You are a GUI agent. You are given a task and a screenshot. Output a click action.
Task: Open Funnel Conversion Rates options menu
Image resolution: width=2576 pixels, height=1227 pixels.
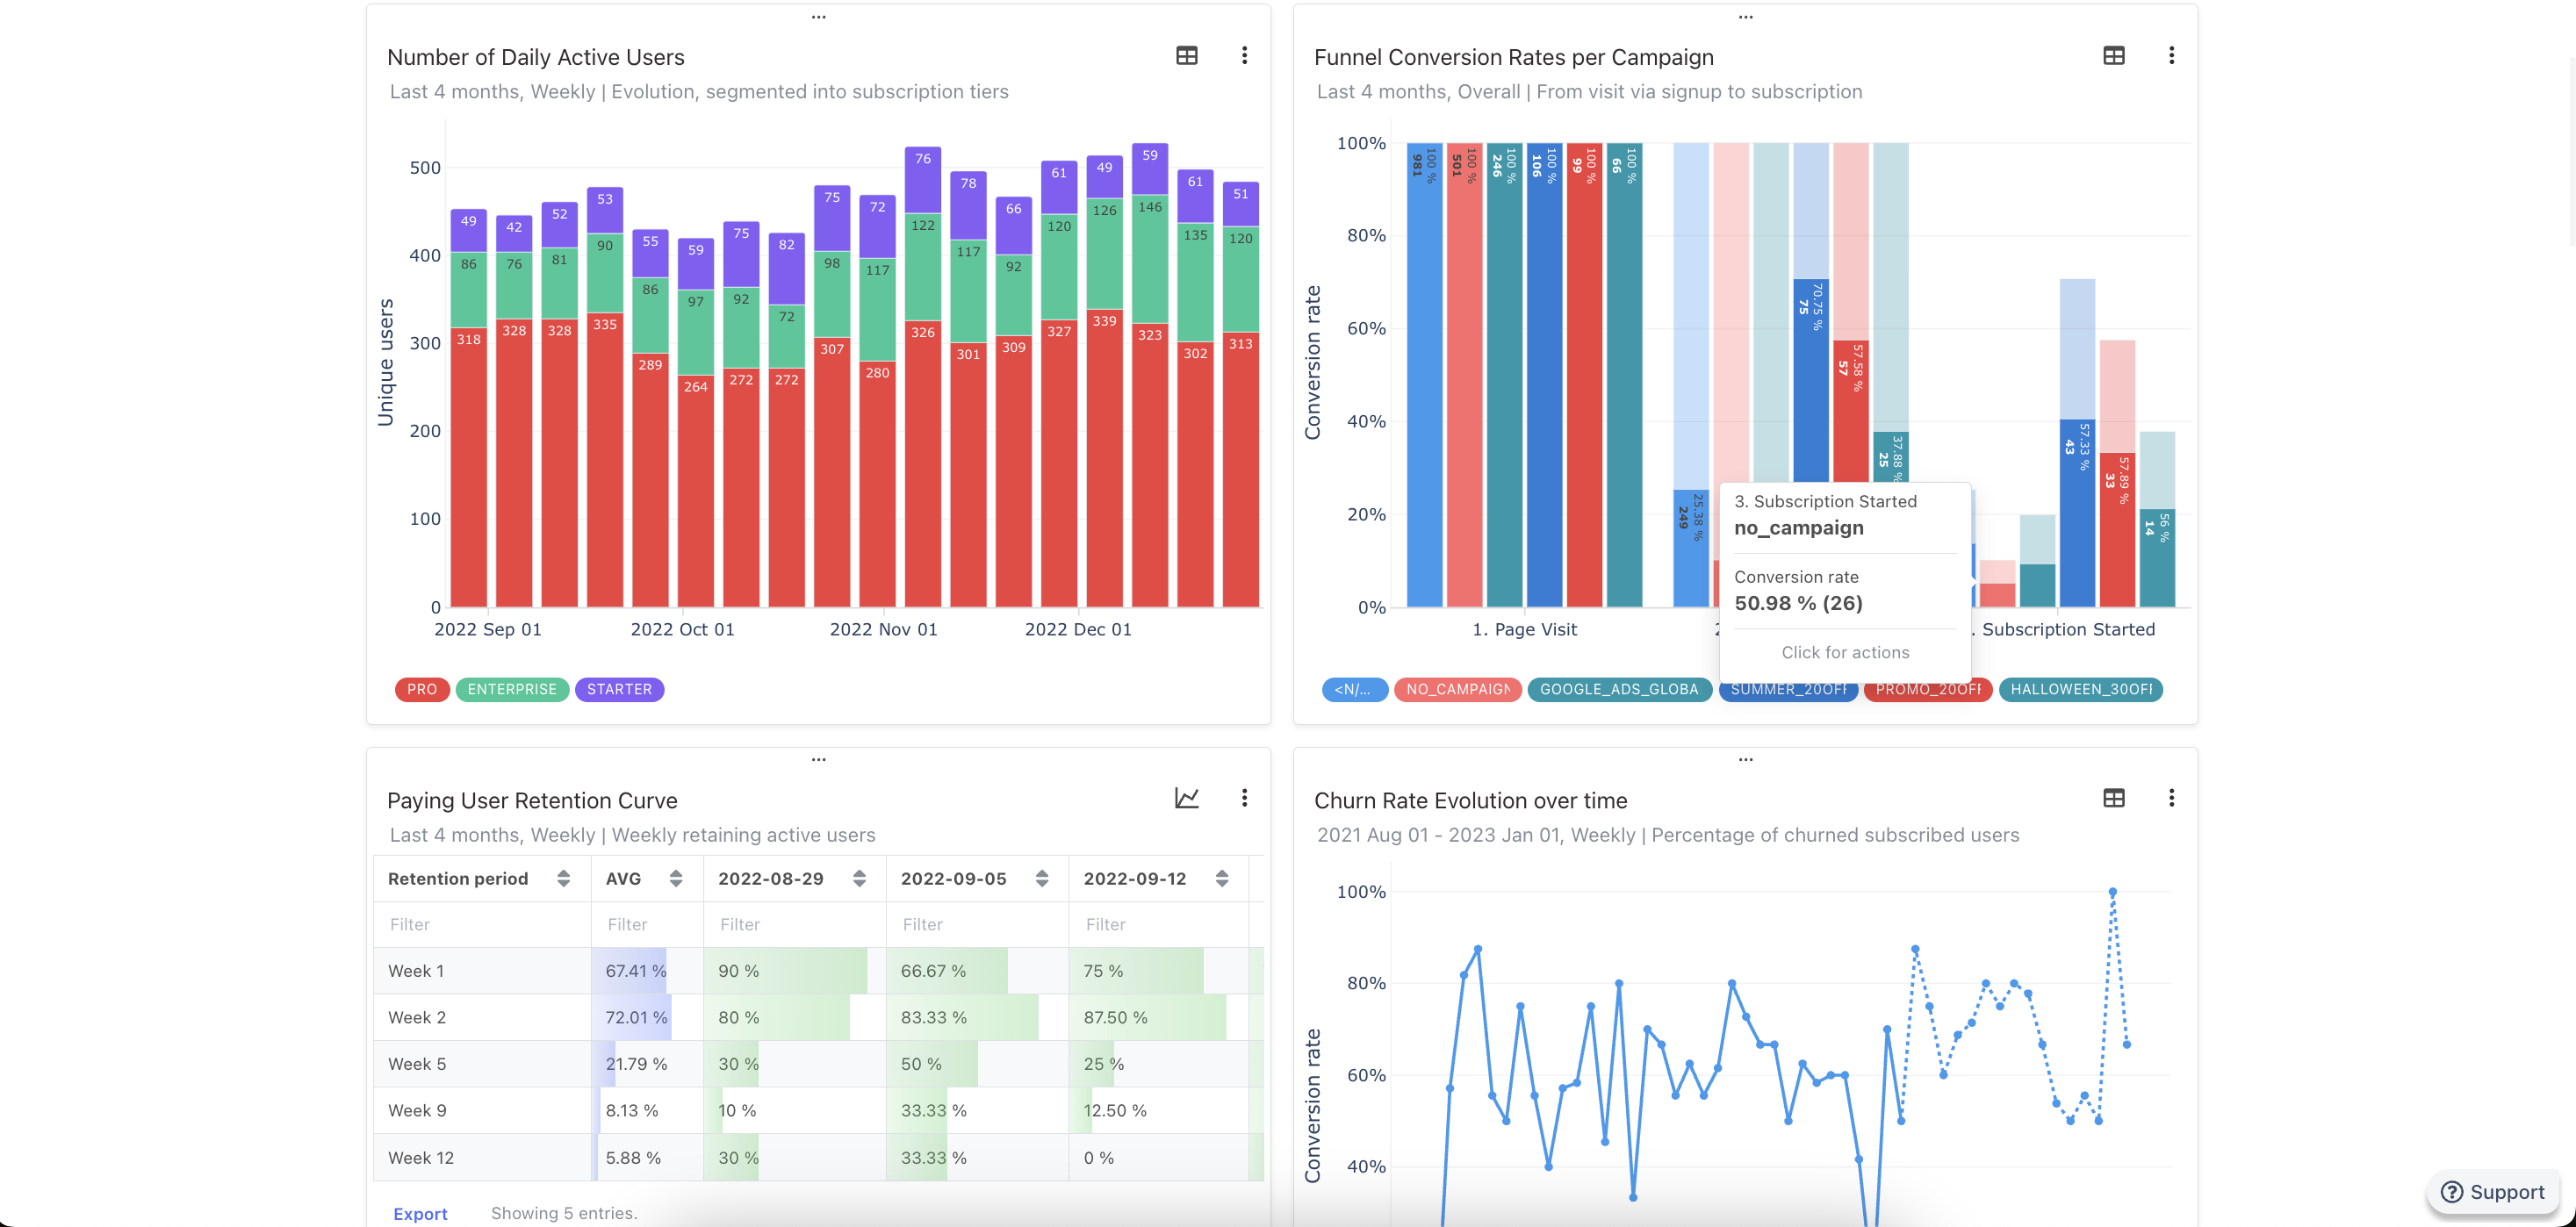coord(2171,56)
